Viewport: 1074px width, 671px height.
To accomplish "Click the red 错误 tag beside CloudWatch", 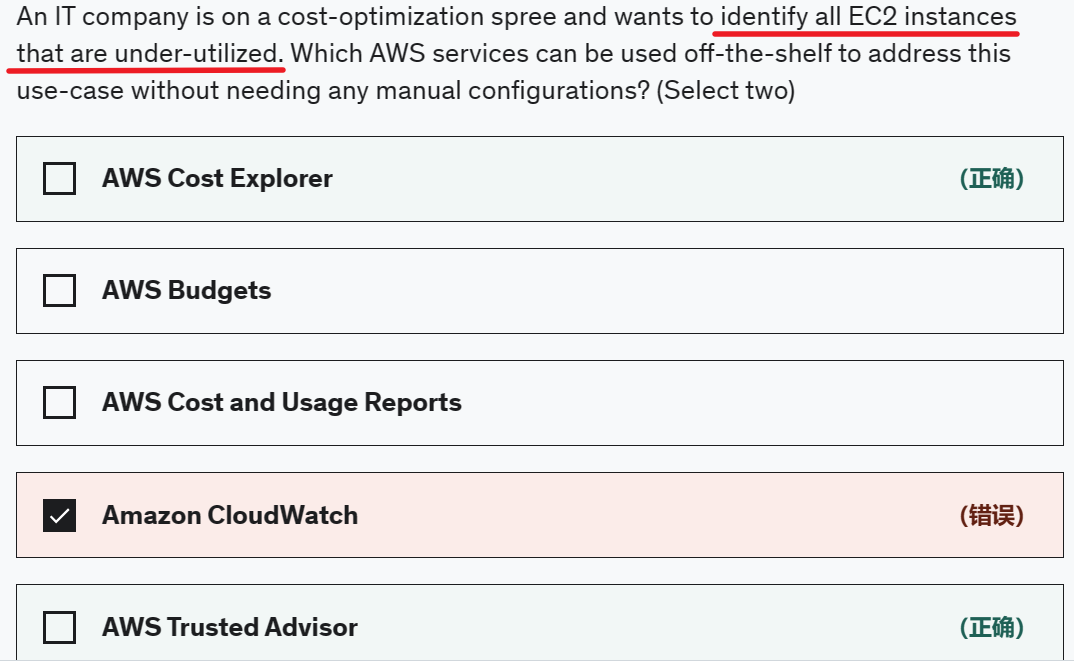I will 991,516.
